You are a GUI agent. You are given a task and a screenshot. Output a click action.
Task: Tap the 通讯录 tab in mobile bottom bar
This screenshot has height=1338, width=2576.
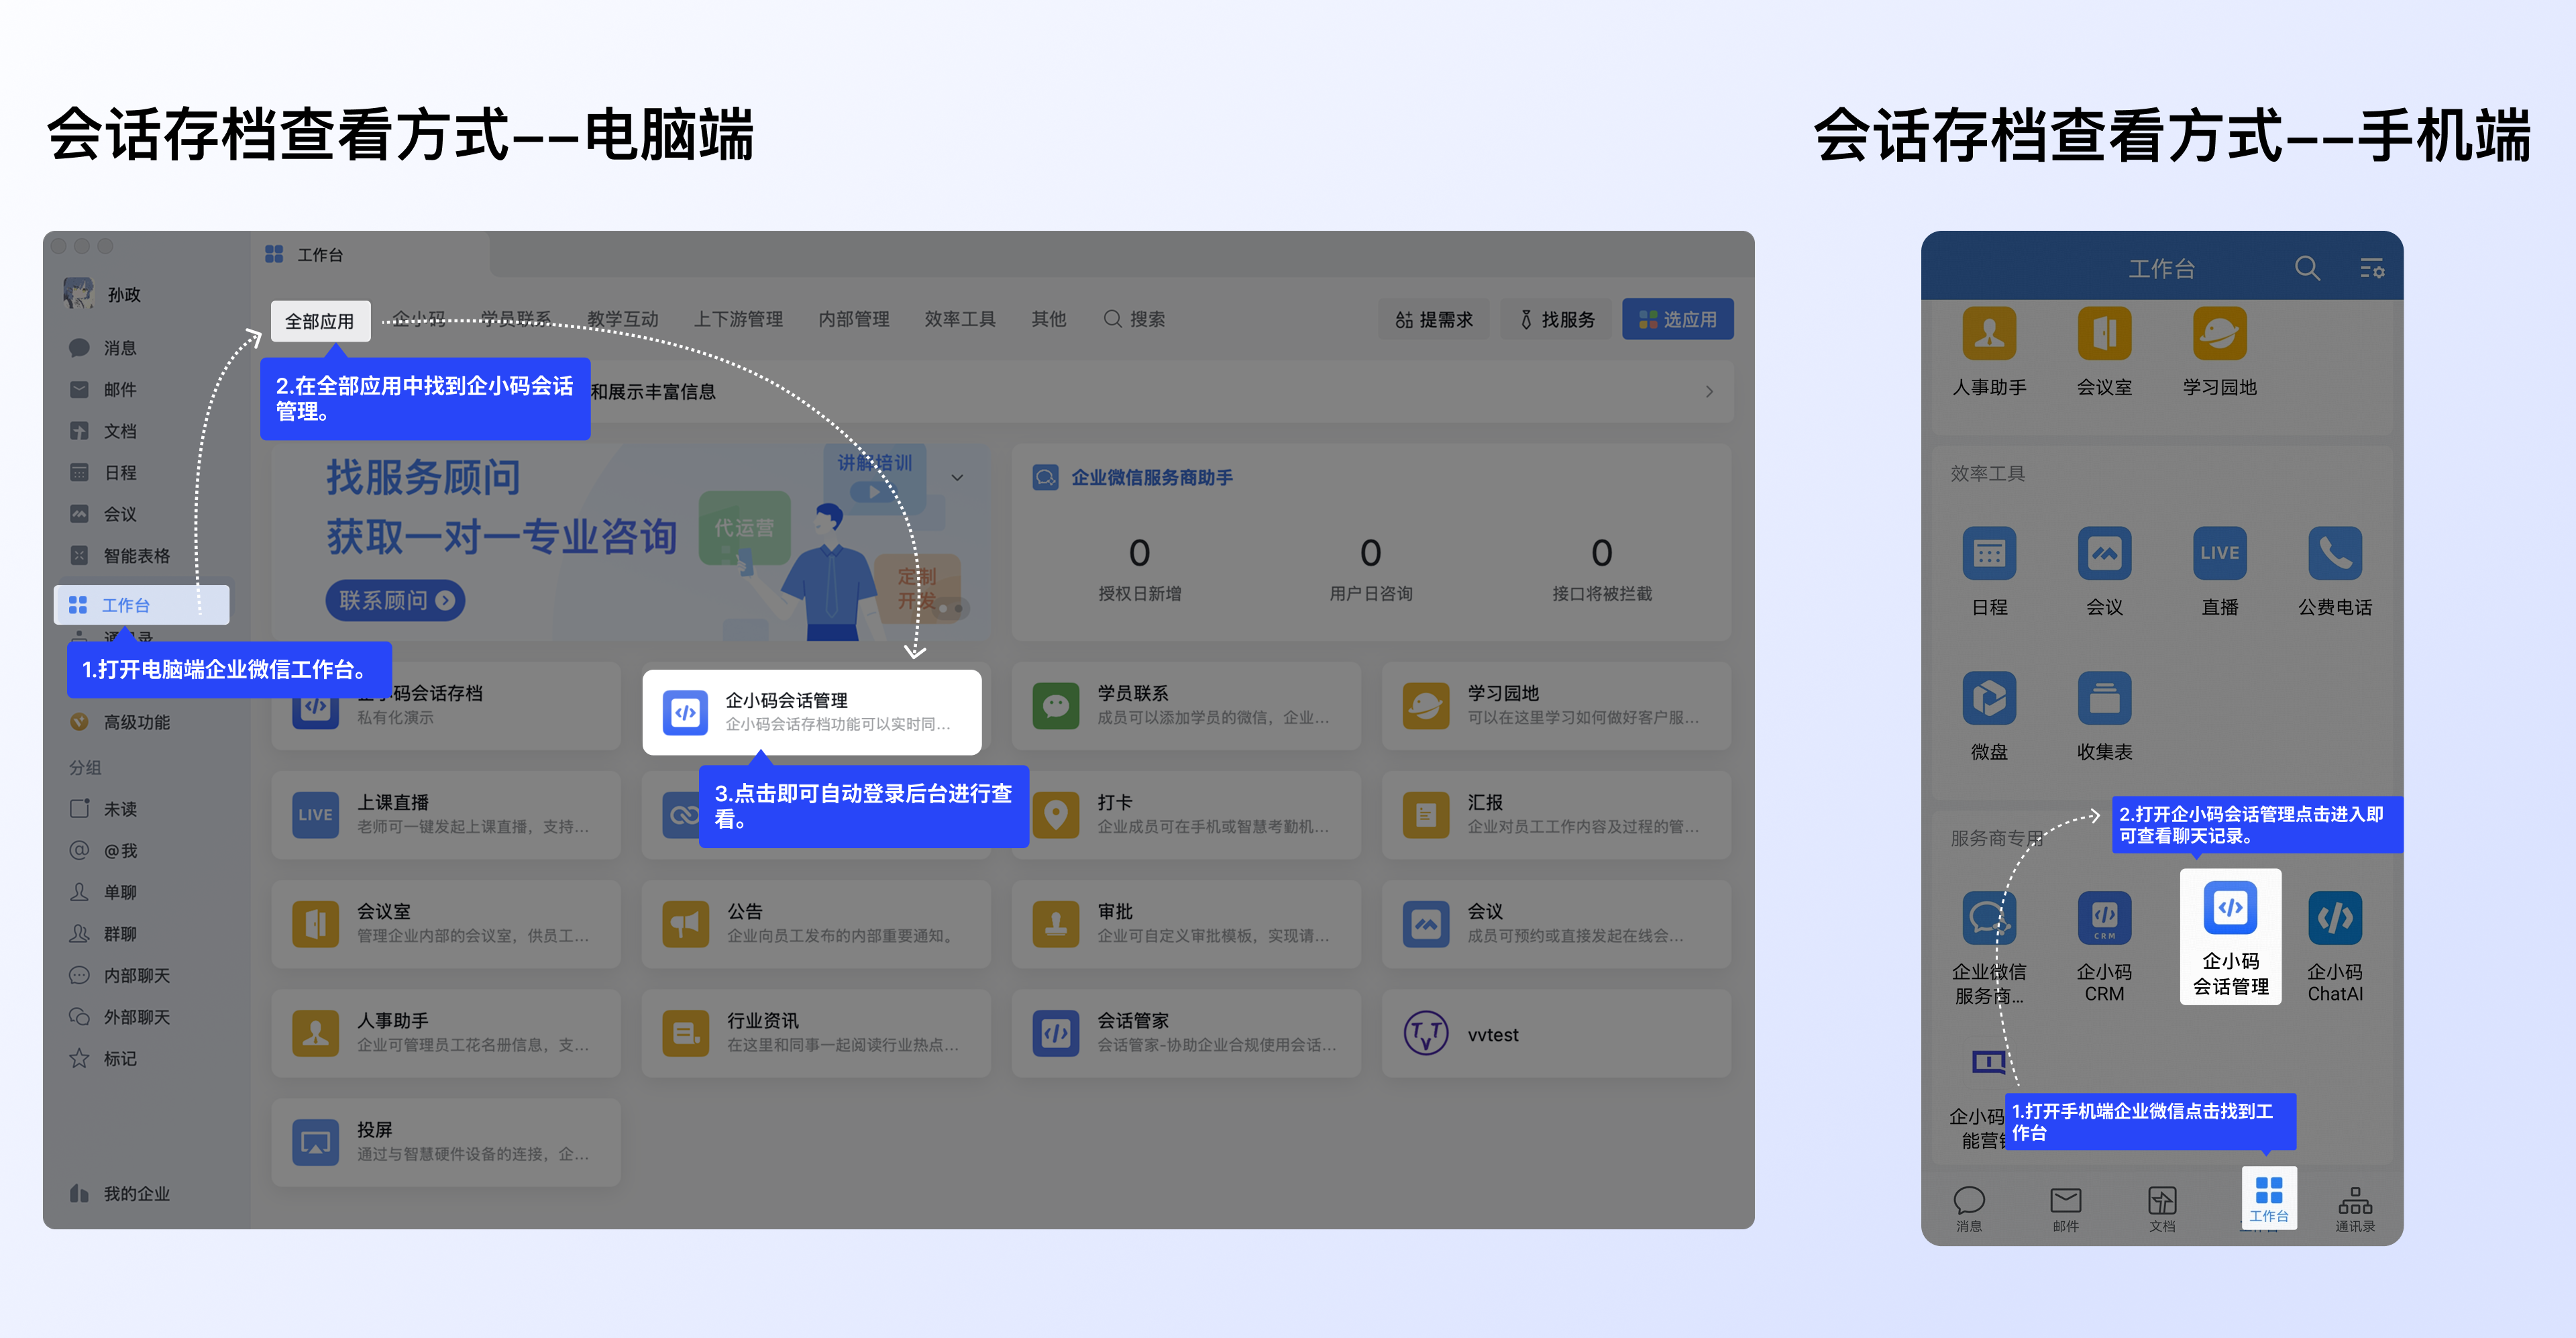[2354, 1209]
